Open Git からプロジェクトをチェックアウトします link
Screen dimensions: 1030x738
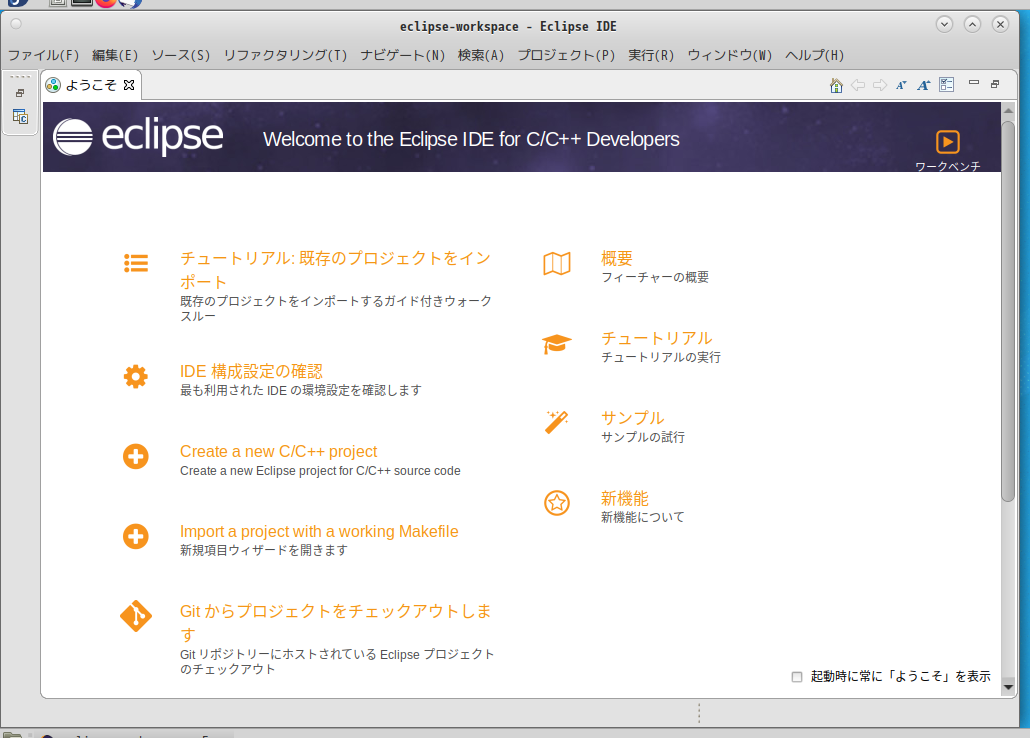(336, 622)
